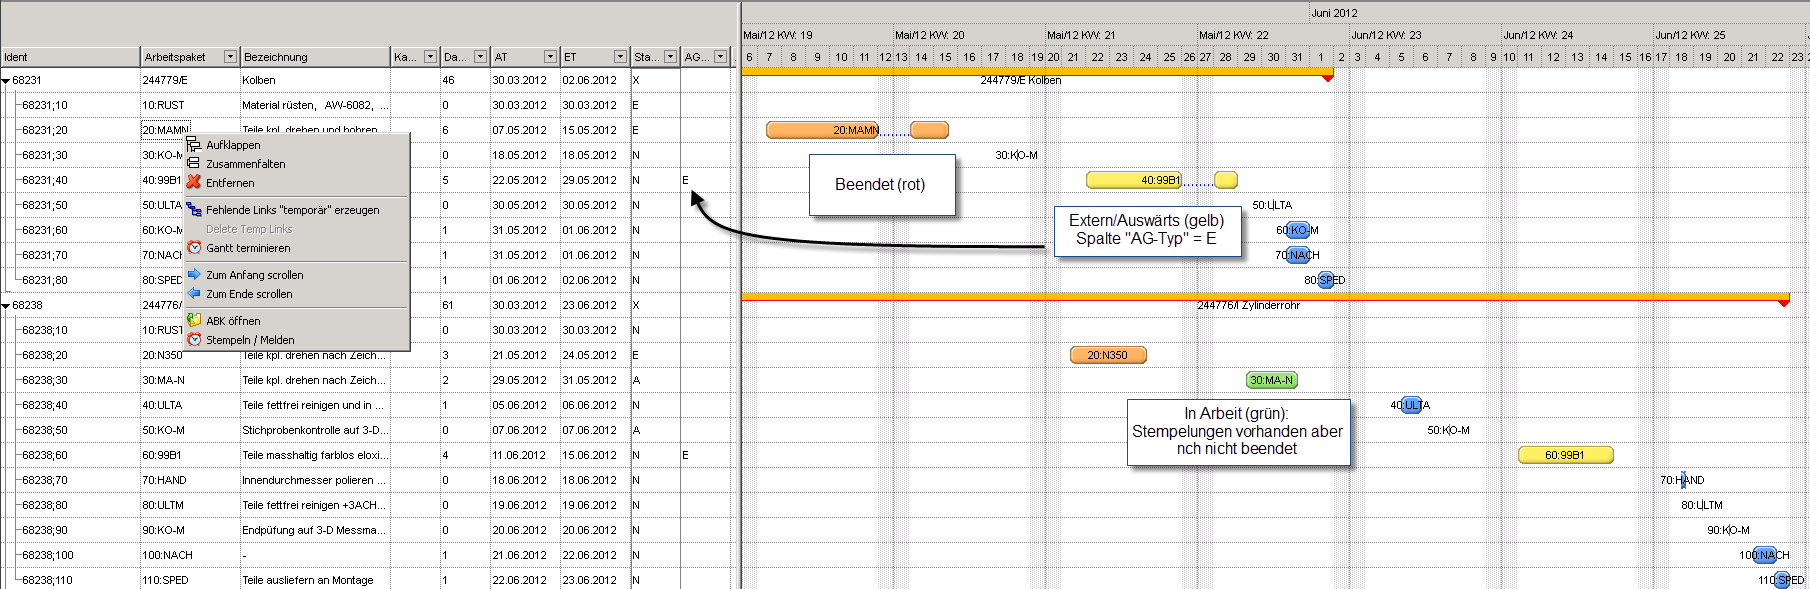Viewport: 1810px width, 589px height.
Task: Click the red X Entfernen icon
Action: tap(194, 183)
